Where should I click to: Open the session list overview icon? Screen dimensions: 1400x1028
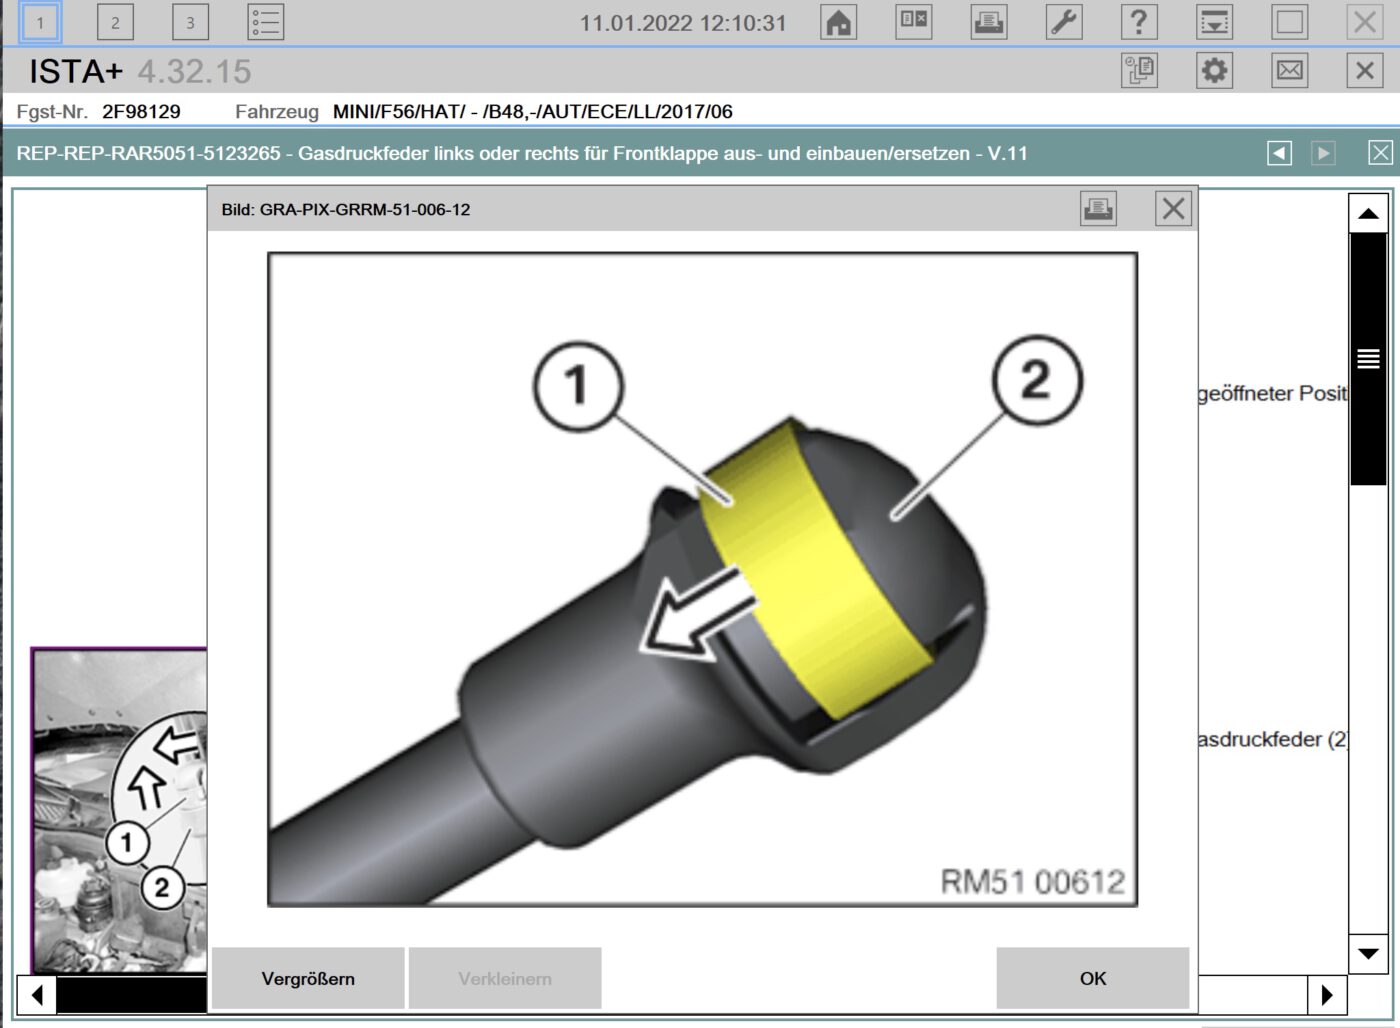(x=265, y=22)
